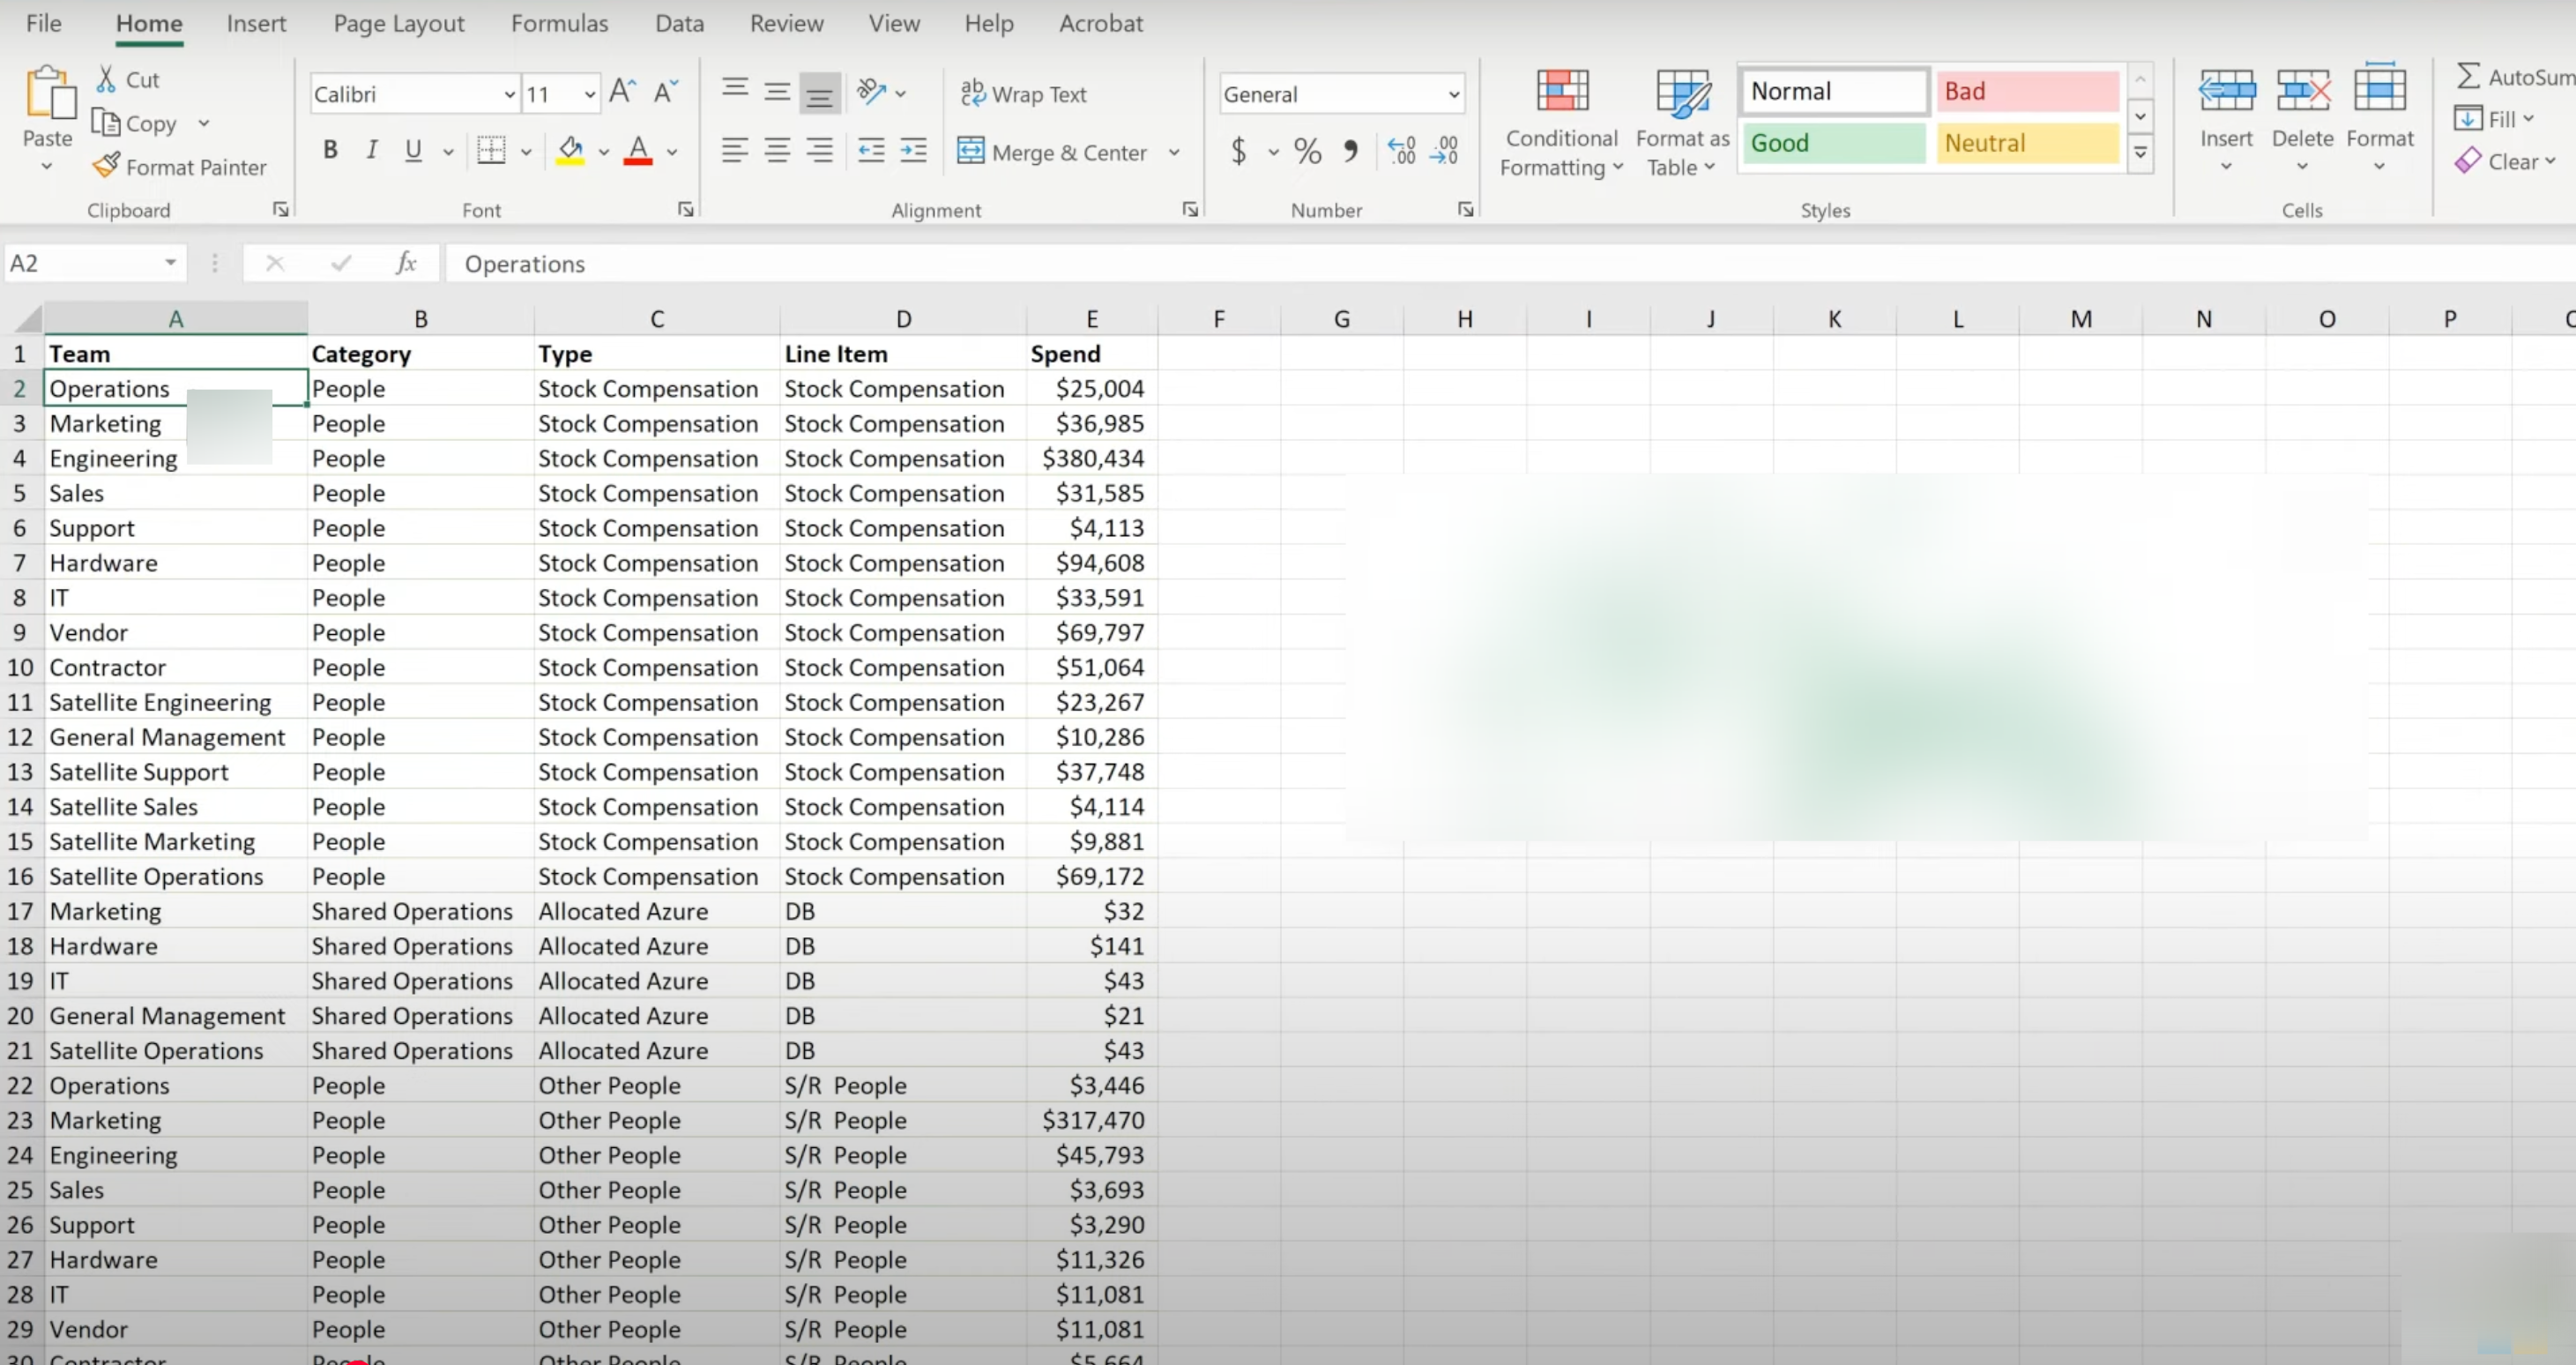Click the Increase Decimal icon

[x=1401, y=151]
